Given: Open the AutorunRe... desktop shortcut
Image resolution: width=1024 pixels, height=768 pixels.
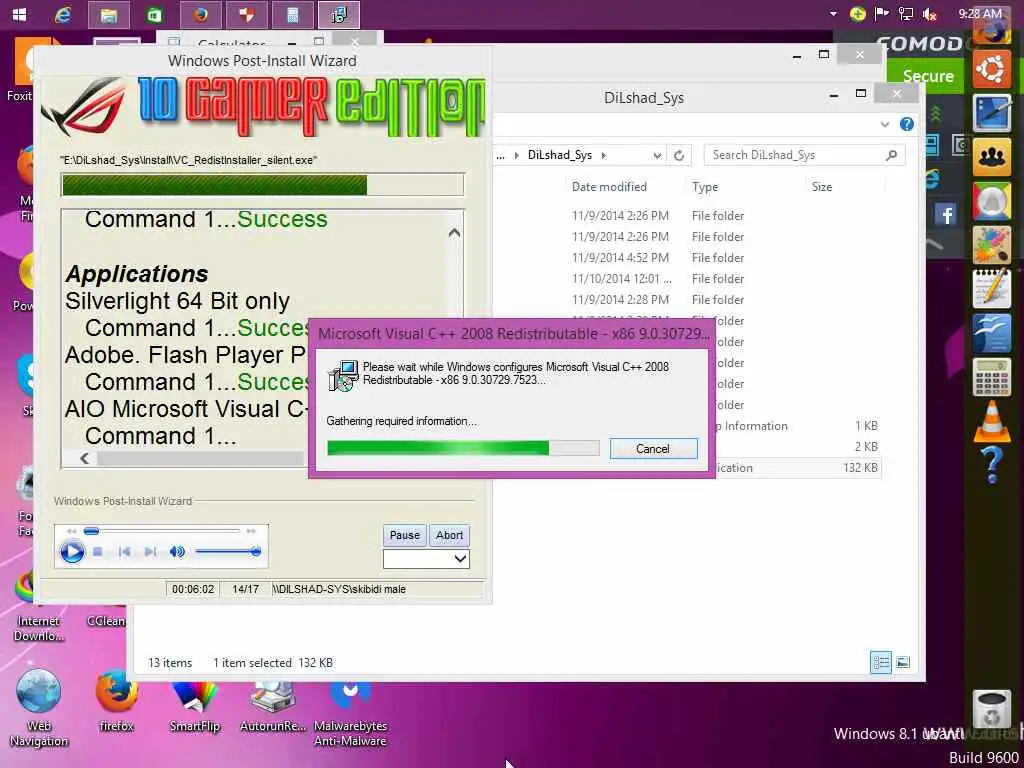Looking at the screenshot, I should click(273, 707).
